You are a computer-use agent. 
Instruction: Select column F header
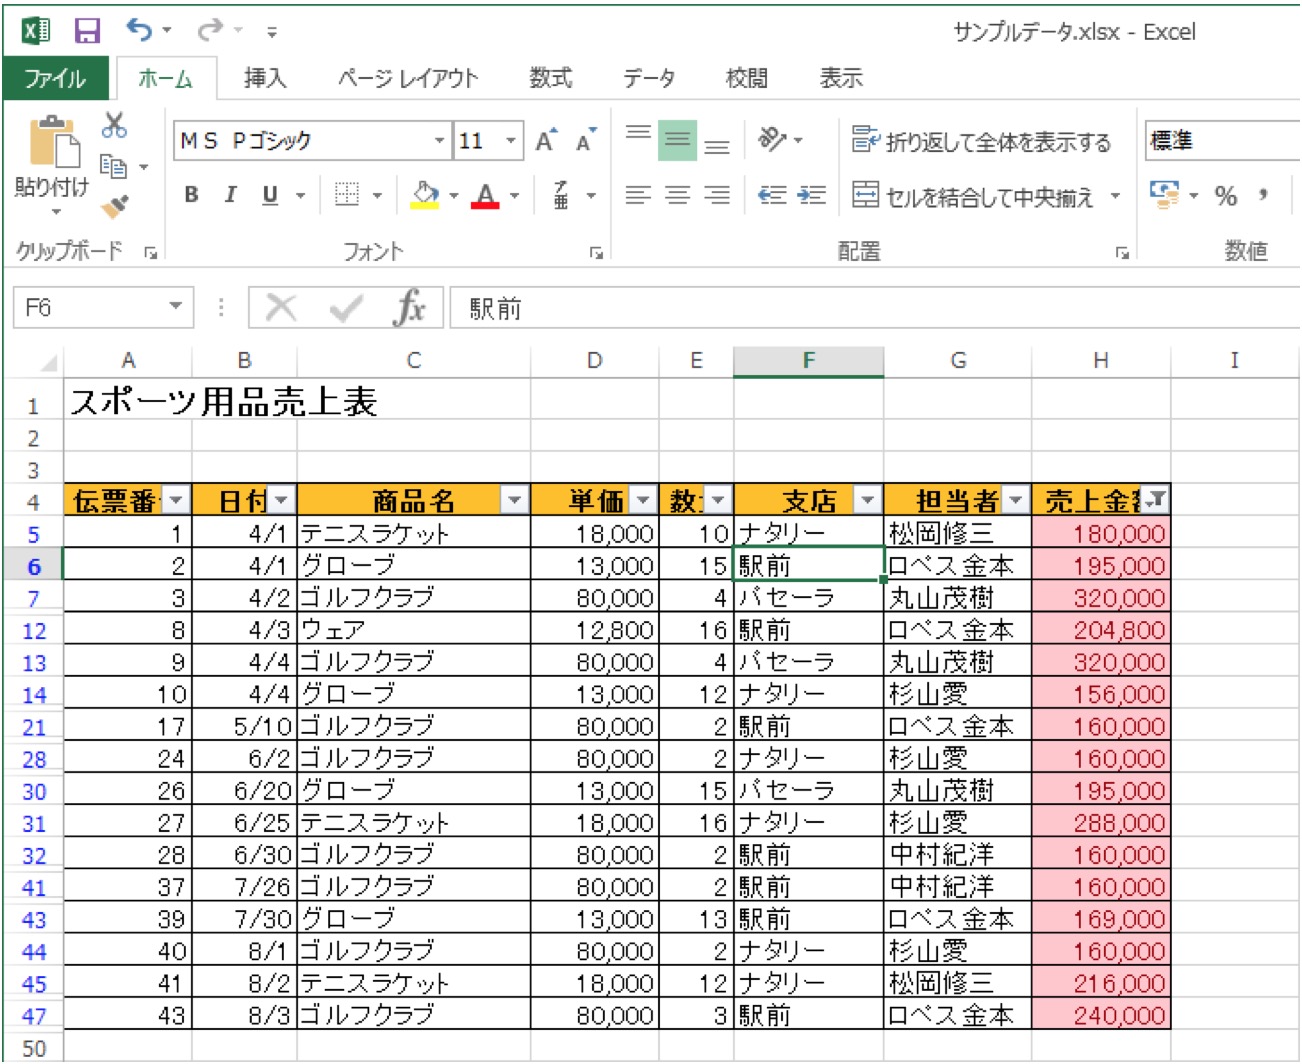pos(808,361)
